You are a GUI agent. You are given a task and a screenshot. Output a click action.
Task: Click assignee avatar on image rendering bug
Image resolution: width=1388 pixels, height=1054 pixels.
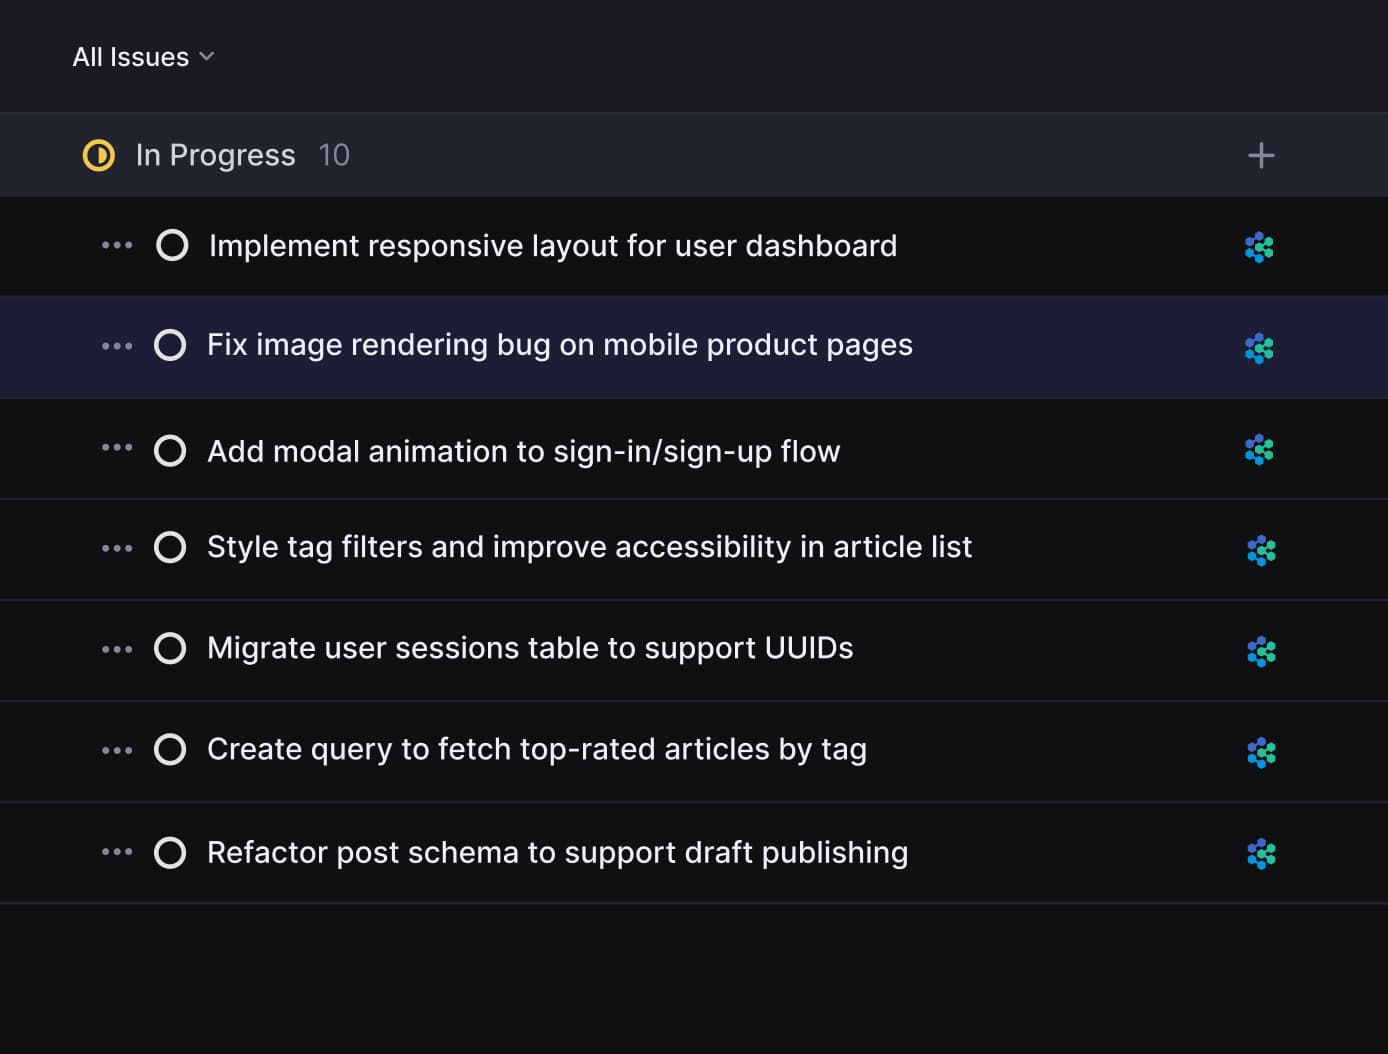[x=1259, y=348]
